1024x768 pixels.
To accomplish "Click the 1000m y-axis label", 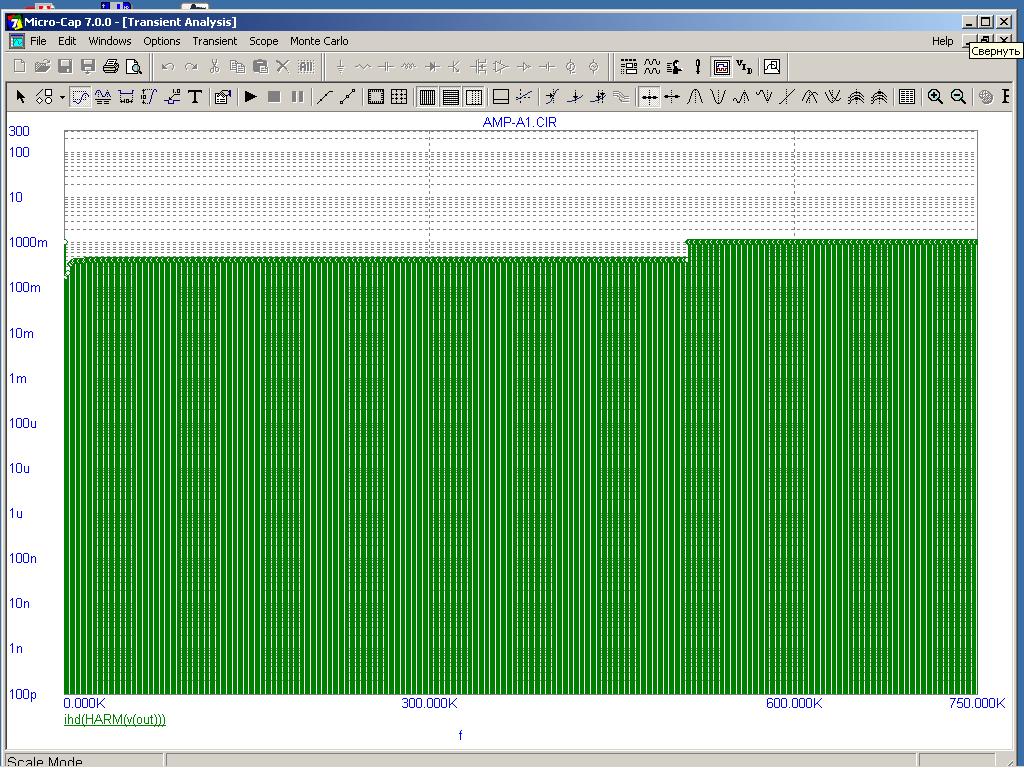I will [x=28, y=242].
